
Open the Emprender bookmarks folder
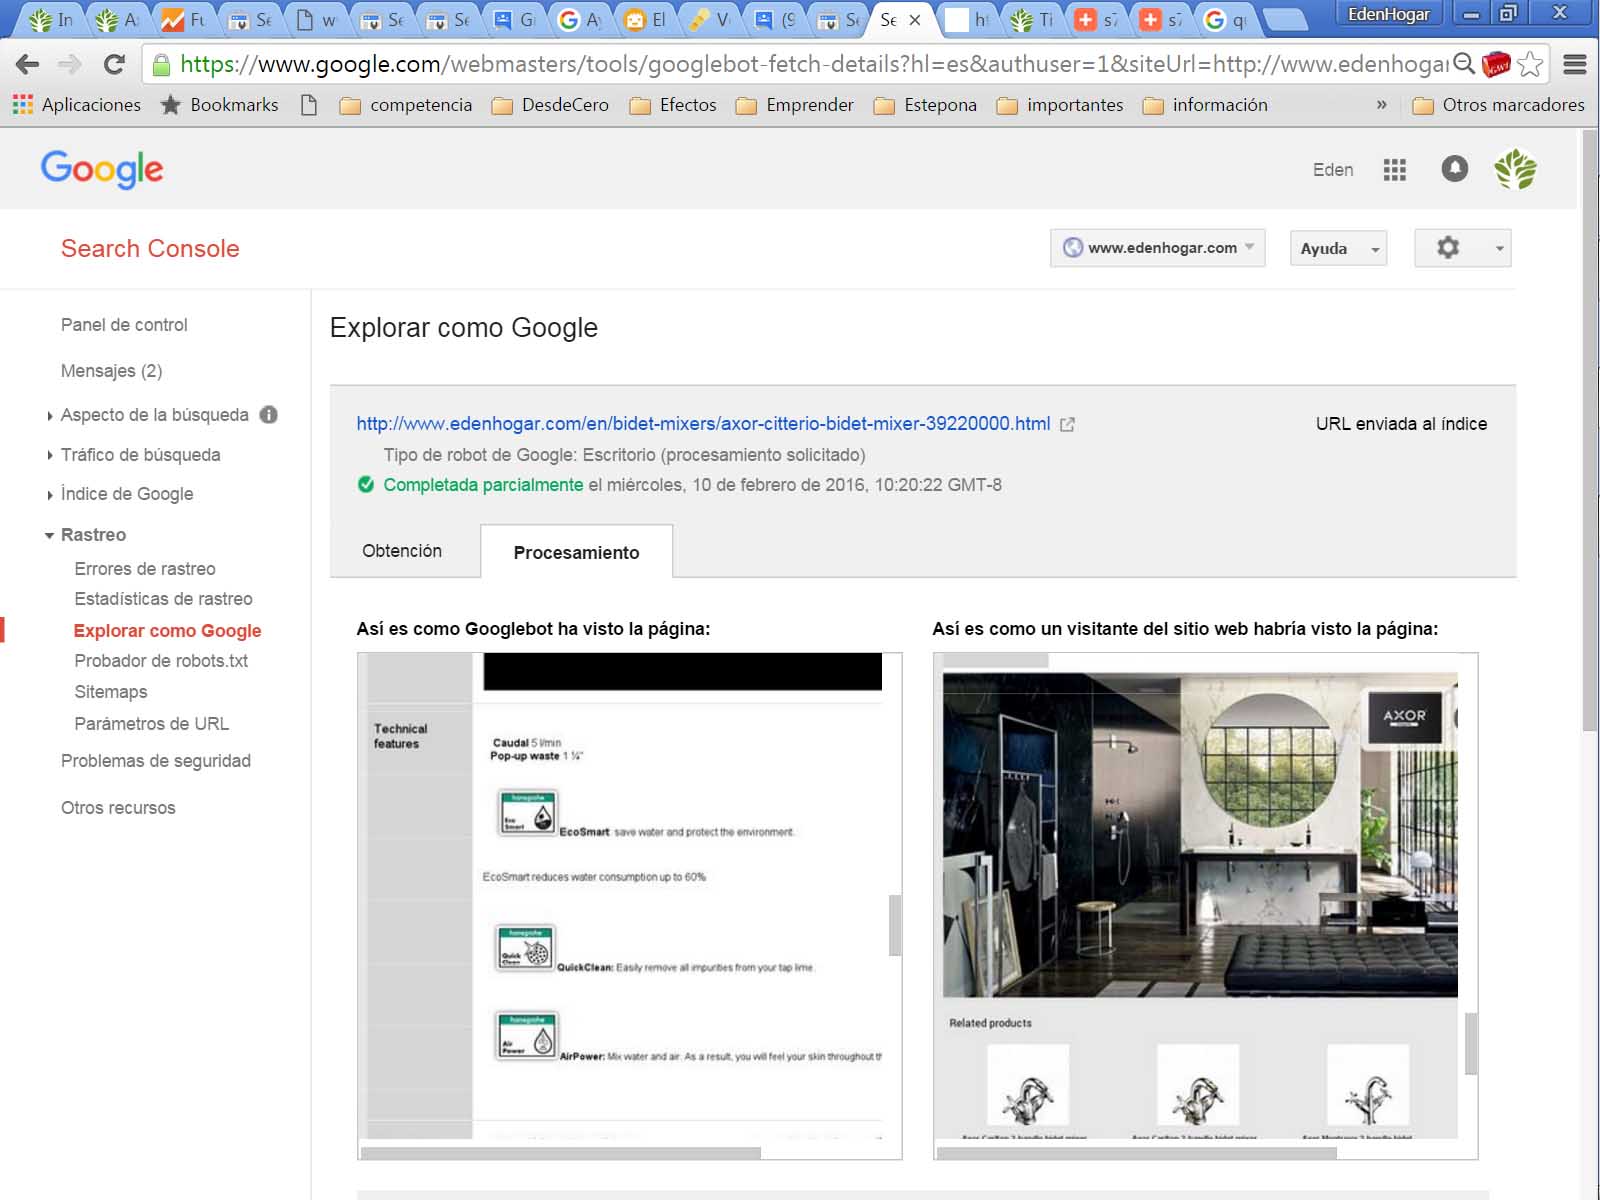(795, 105)
